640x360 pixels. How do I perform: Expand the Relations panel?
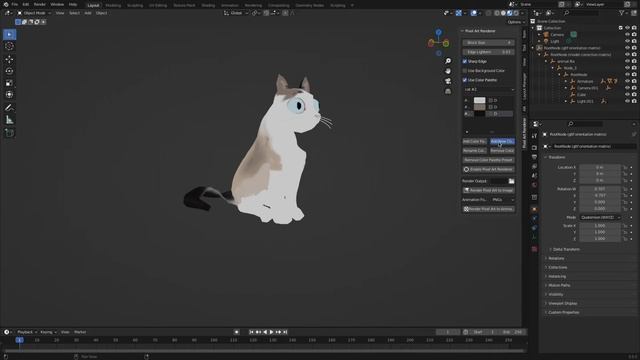pyautogui.click(x=556, y=258)
